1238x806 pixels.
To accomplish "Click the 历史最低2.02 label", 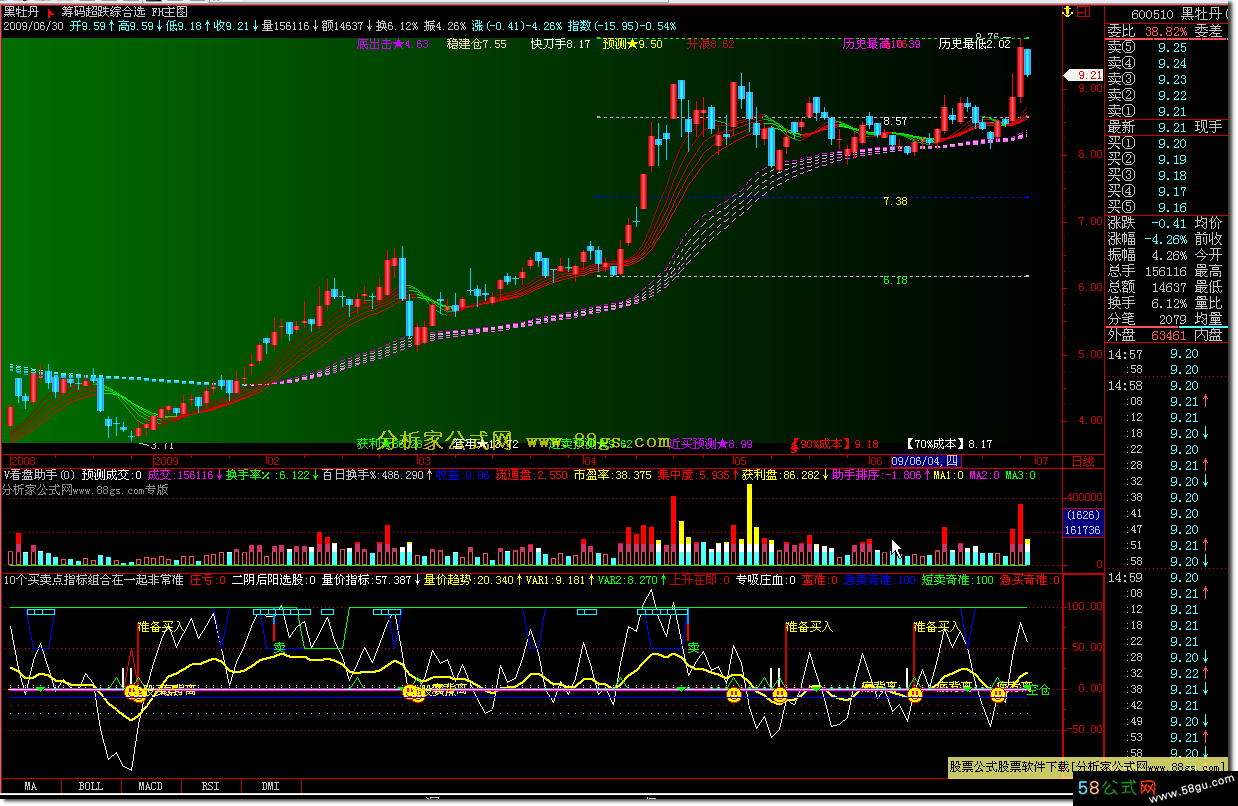I will [x=975, y=44].
